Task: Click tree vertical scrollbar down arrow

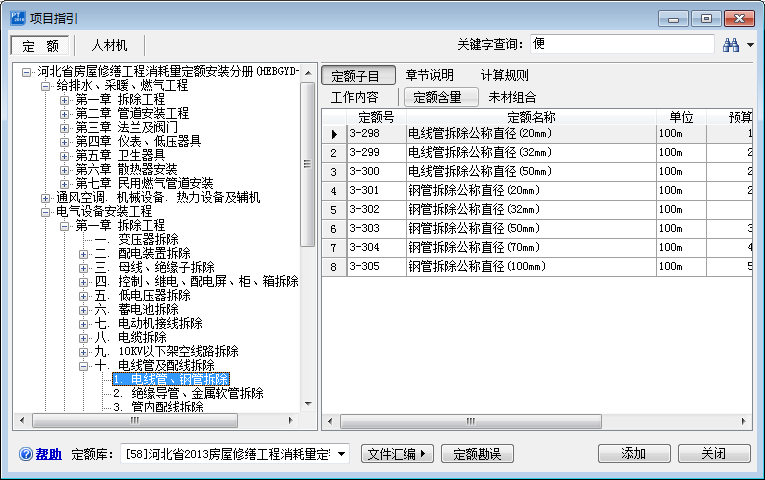Action: pyautogui.click(x=308, y=404)
